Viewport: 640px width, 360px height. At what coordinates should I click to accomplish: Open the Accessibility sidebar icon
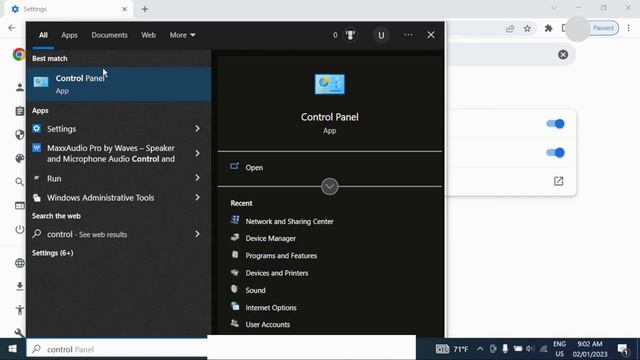[19, 310]
